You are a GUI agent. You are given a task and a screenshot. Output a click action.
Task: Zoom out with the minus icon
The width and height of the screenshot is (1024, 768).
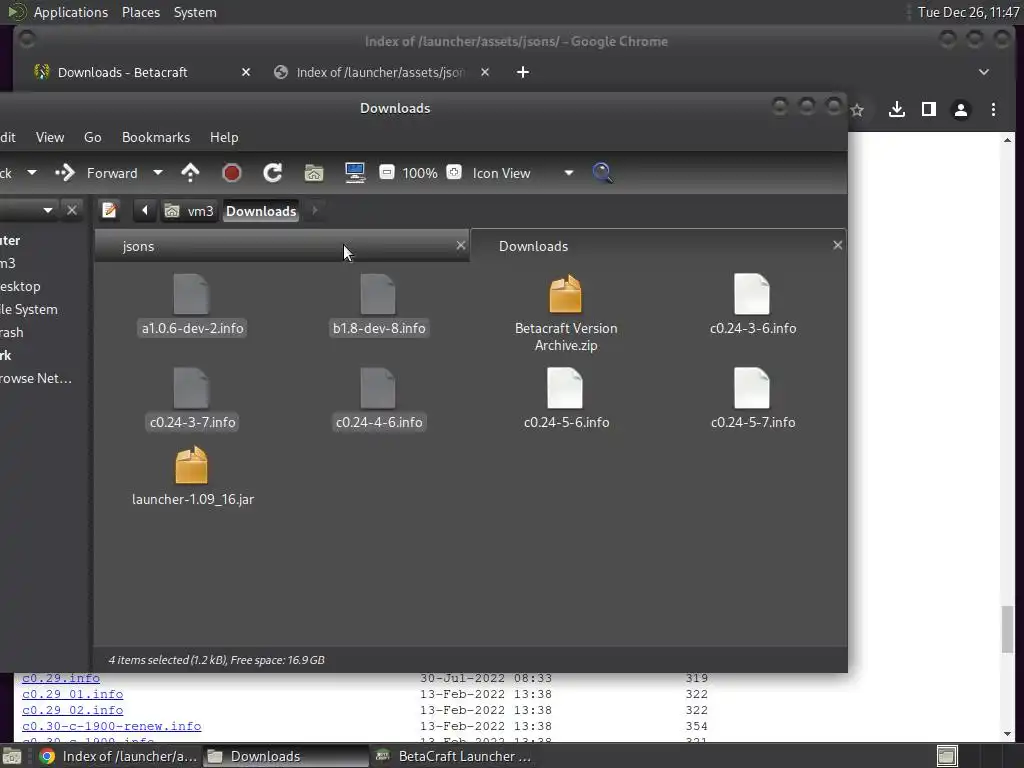tap(387, 172)
